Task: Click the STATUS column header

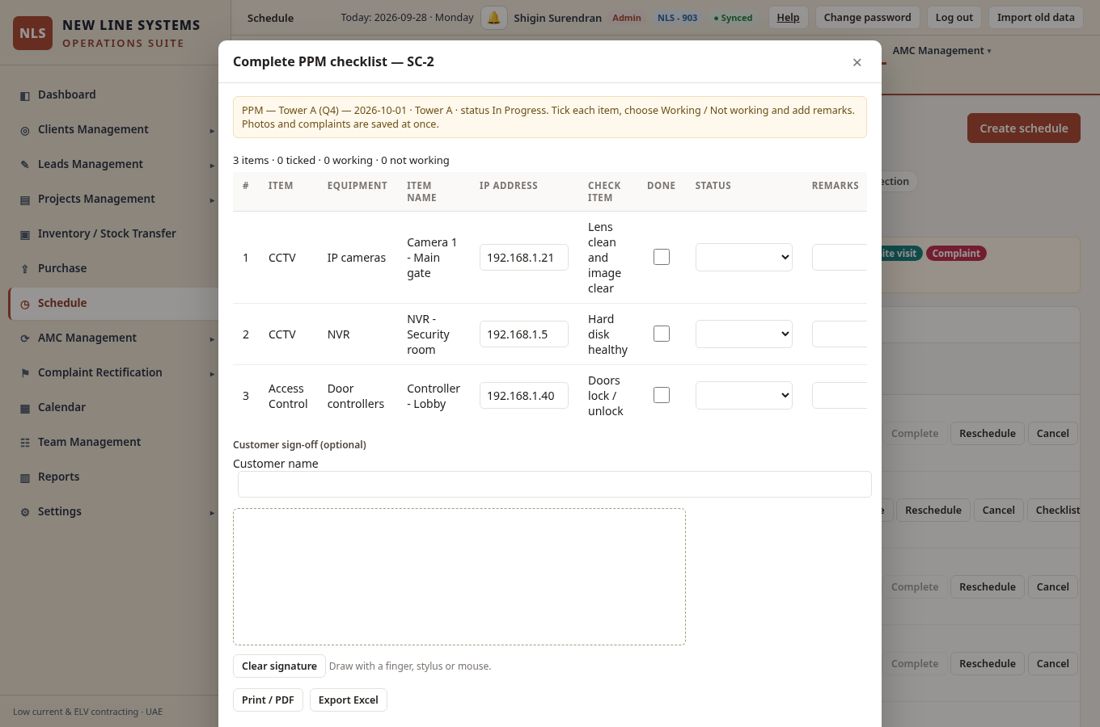Action: pyautogui.click(x=713, y=185)
